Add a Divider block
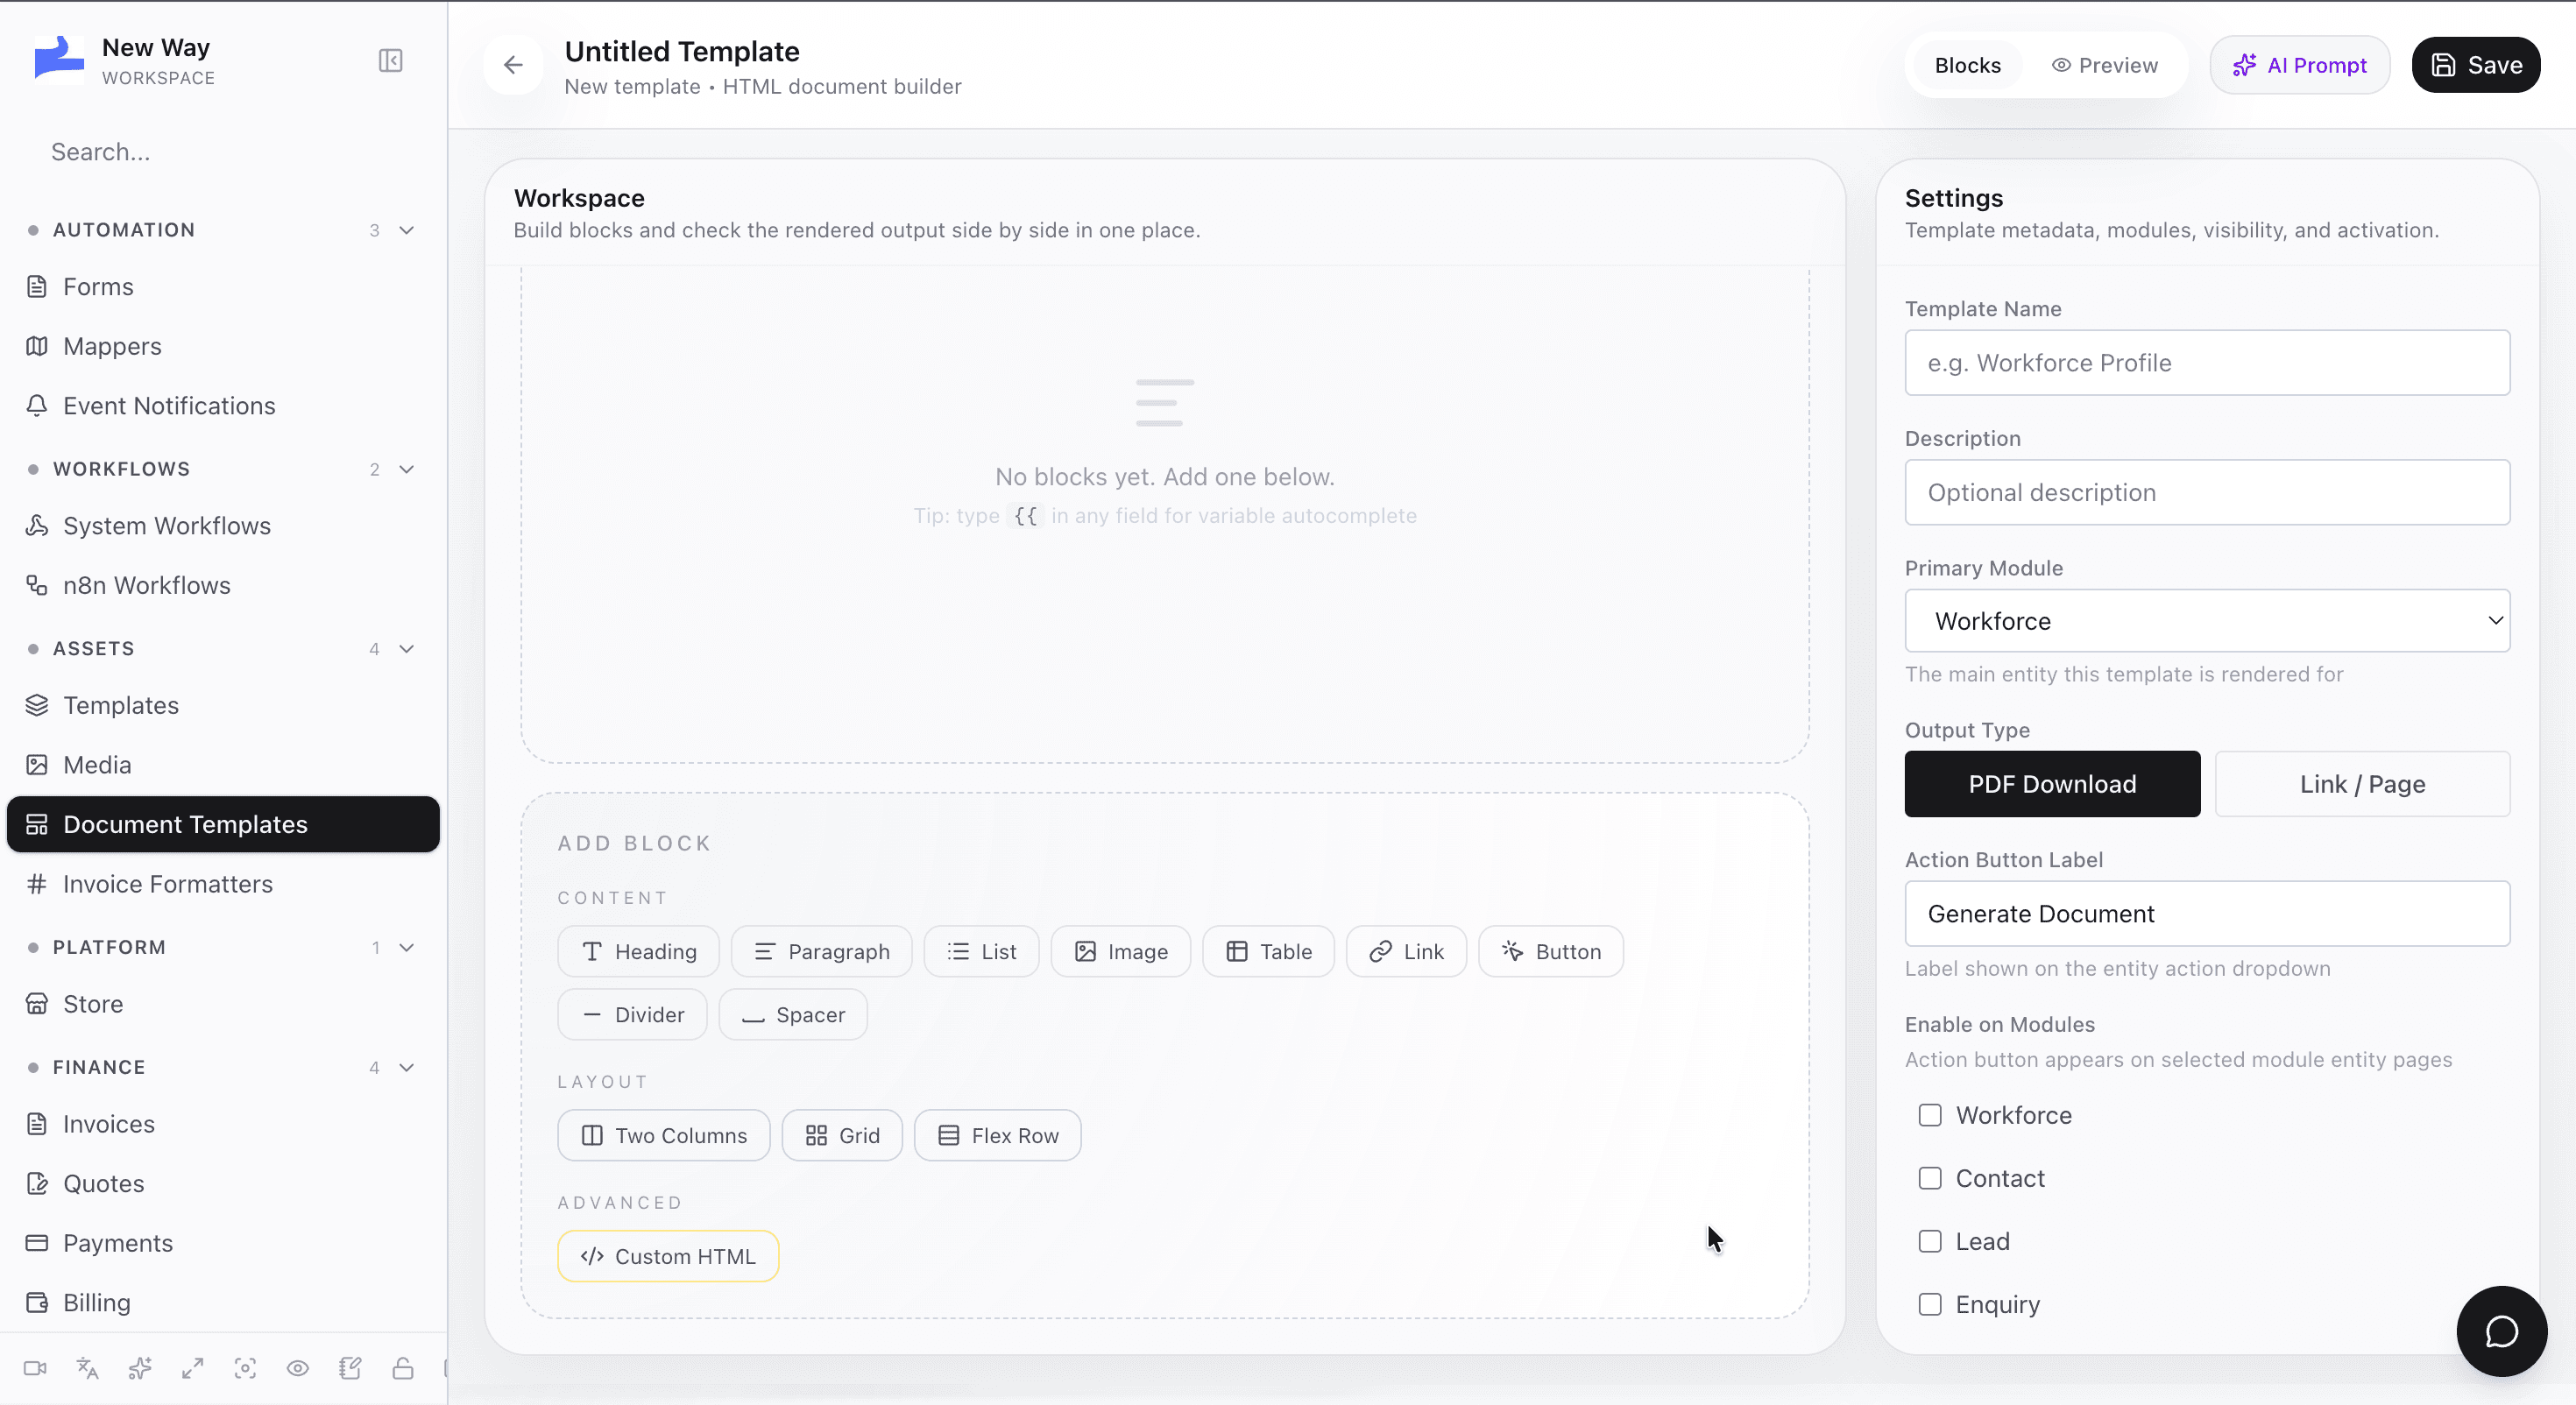 [632, 1014]
